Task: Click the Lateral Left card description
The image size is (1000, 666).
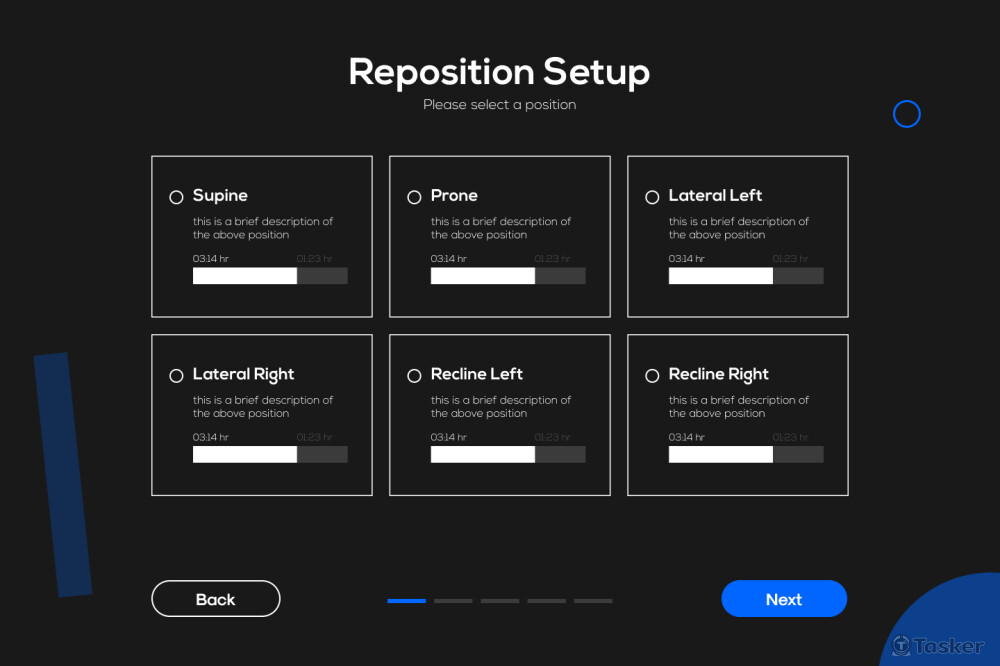Action: (x=738, y=228)
